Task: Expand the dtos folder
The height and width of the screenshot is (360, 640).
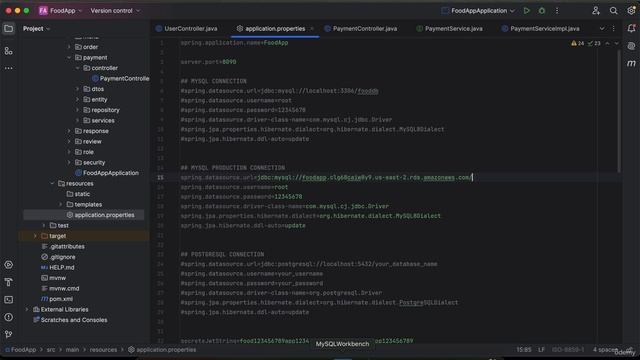Action: [77, 89]
